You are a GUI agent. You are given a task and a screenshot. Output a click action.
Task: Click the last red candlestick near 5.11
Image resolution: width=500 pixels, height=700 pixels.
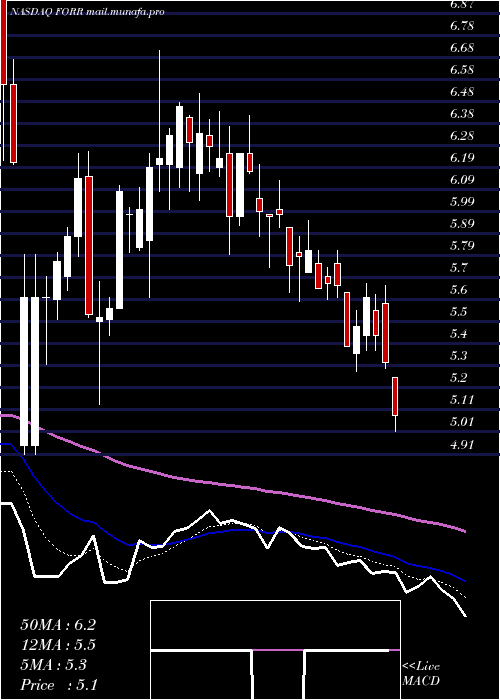tap(395, 396)
